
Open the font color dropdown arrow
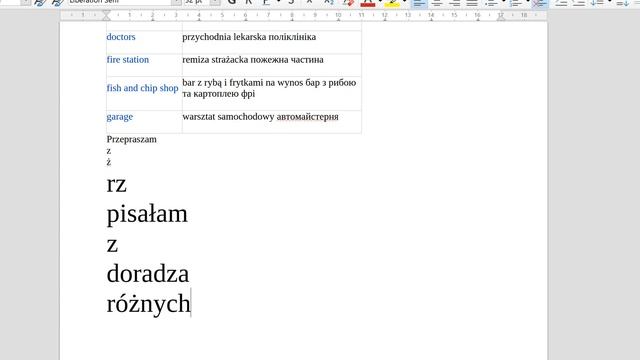[380, 2]
